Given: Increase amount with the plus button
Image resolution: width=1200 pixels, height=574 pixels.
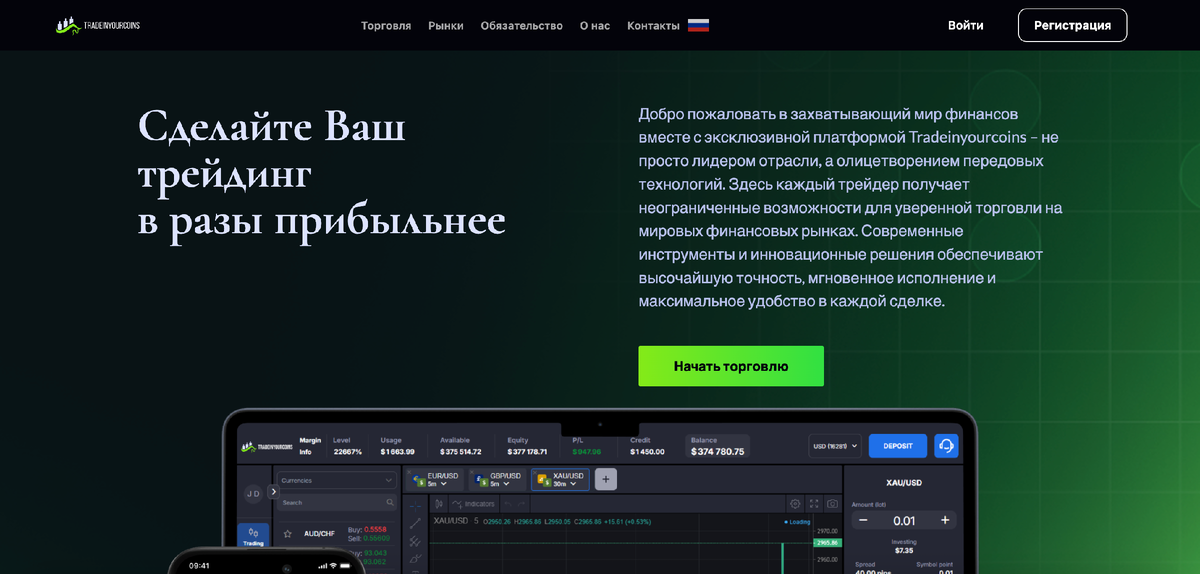Looking at the screenshot, I should [x=945, y=520].
